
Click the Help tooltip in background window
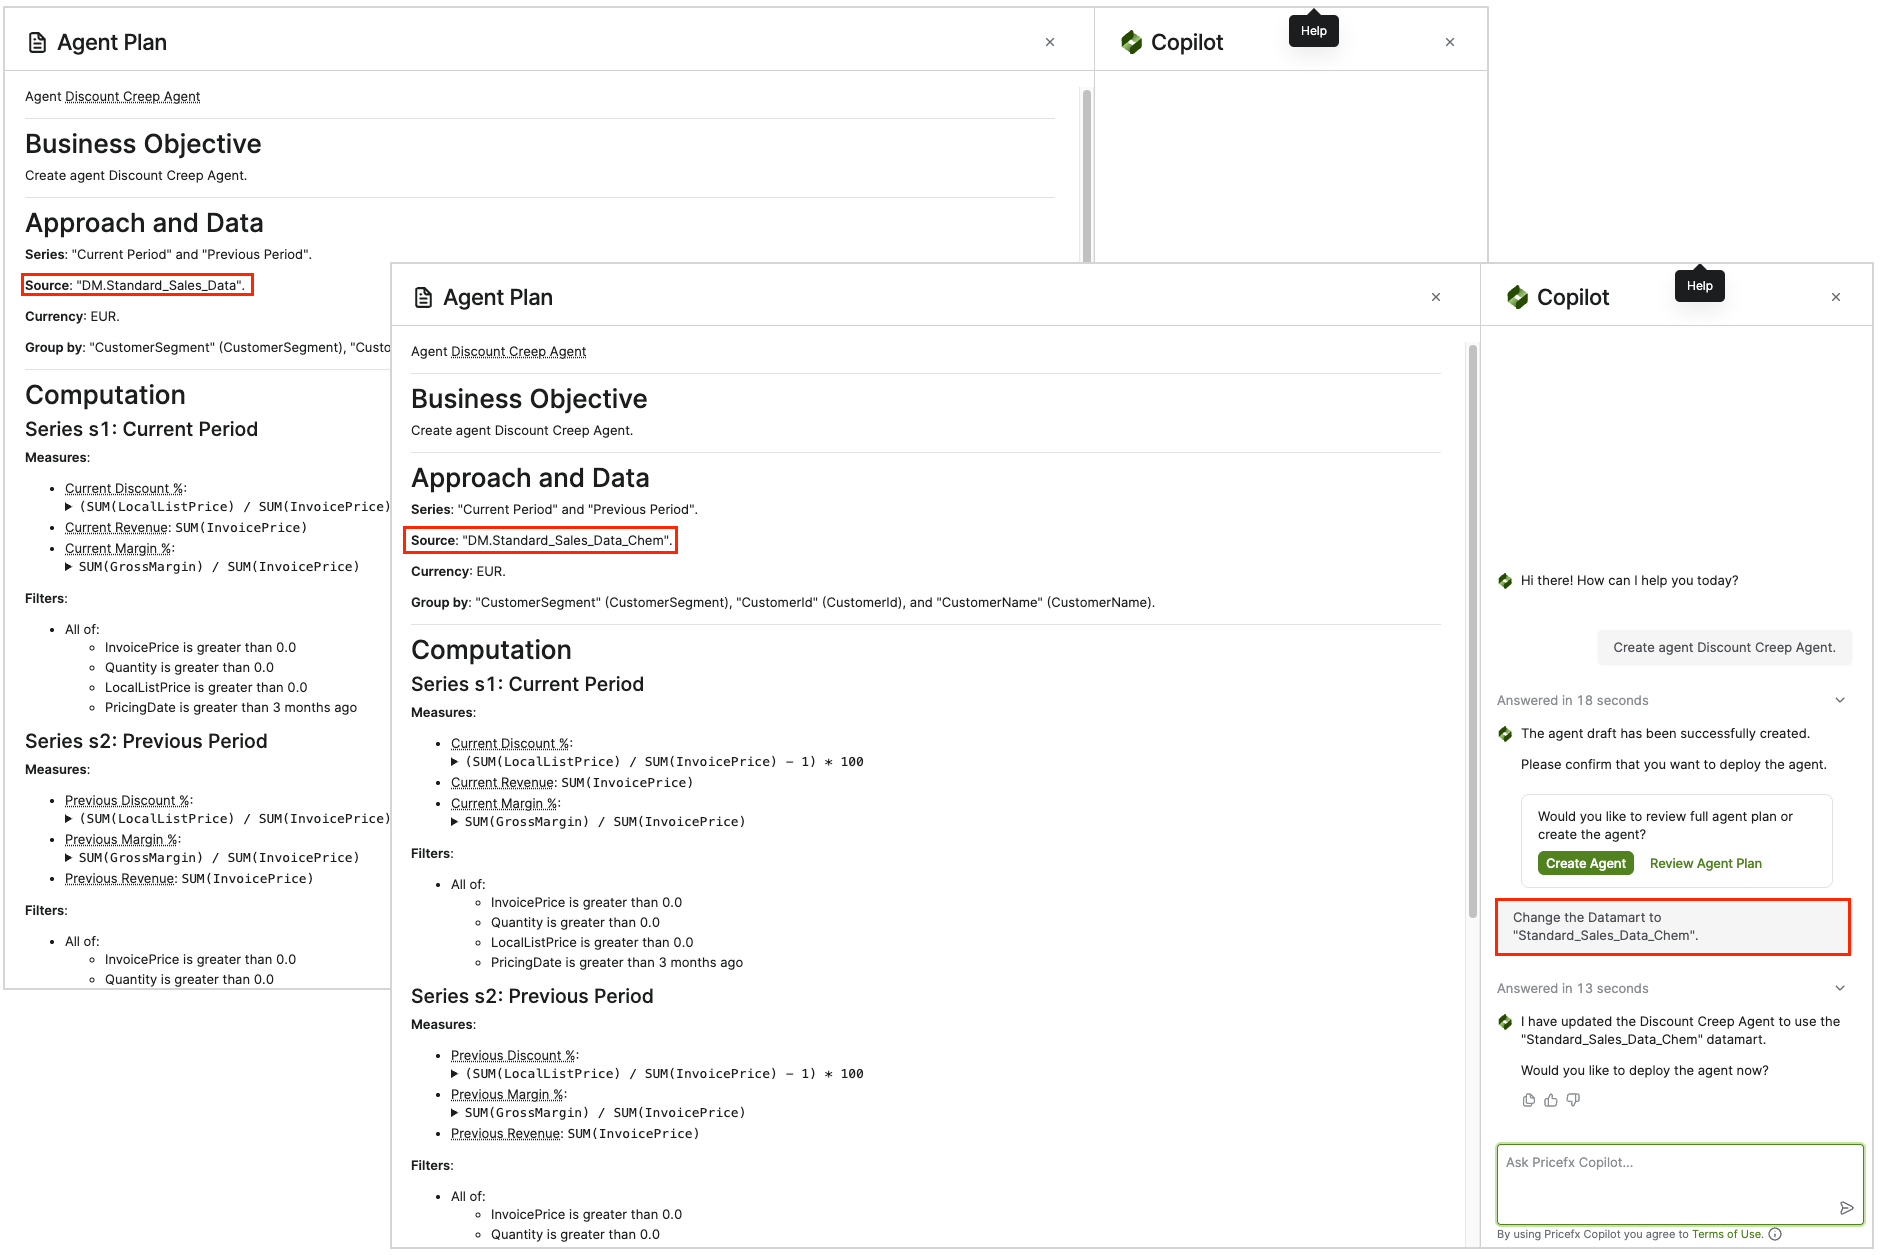pos(1313,31)
